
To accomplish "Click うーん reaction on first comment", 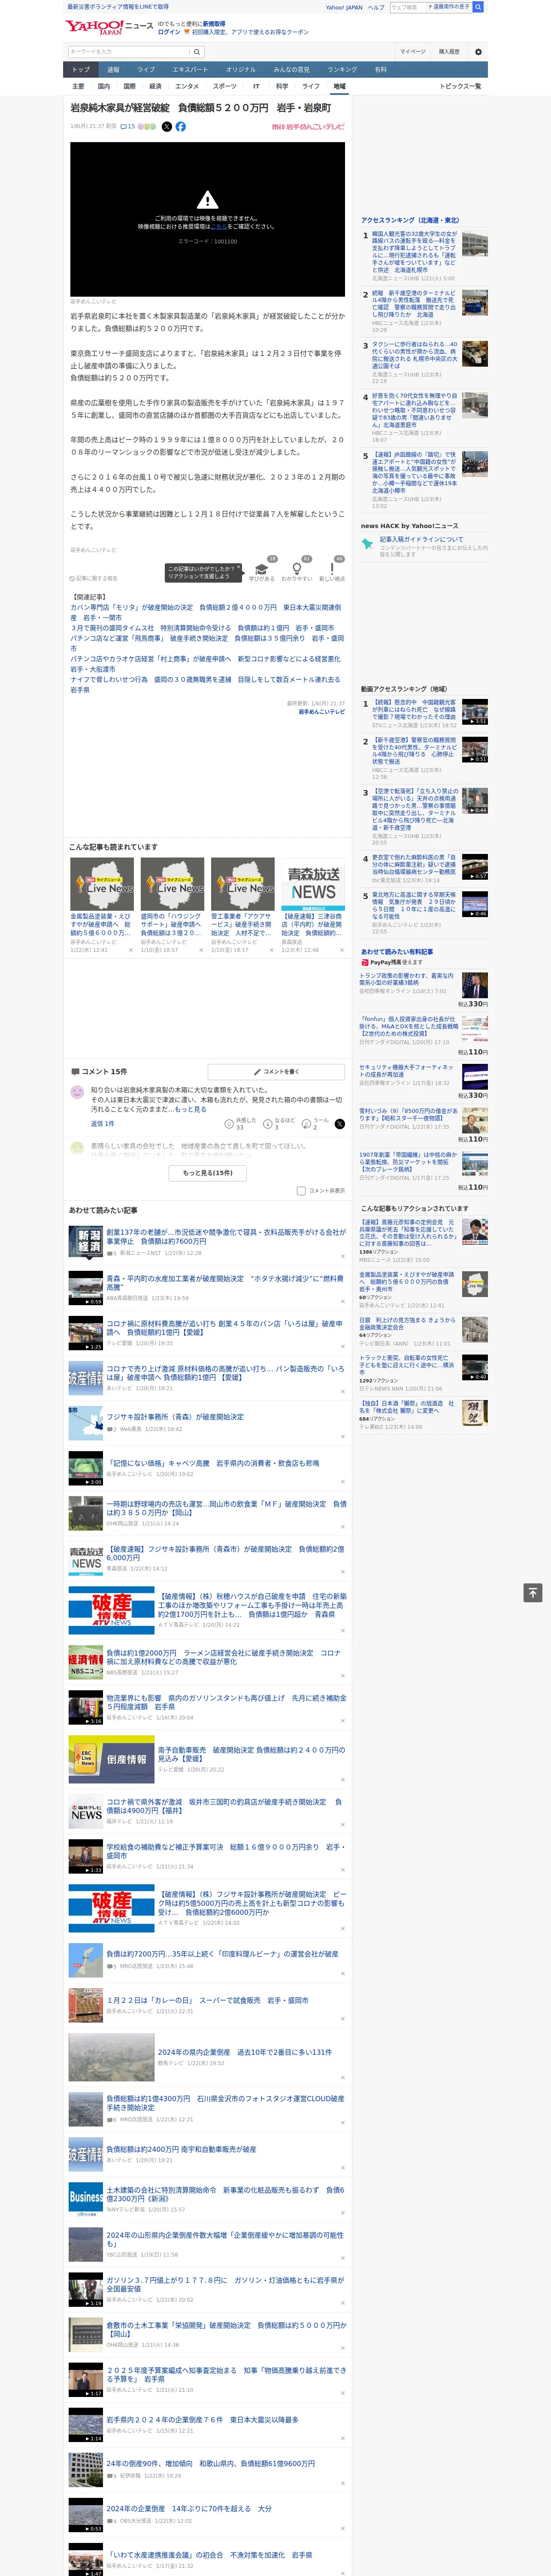I will 316,1124.
